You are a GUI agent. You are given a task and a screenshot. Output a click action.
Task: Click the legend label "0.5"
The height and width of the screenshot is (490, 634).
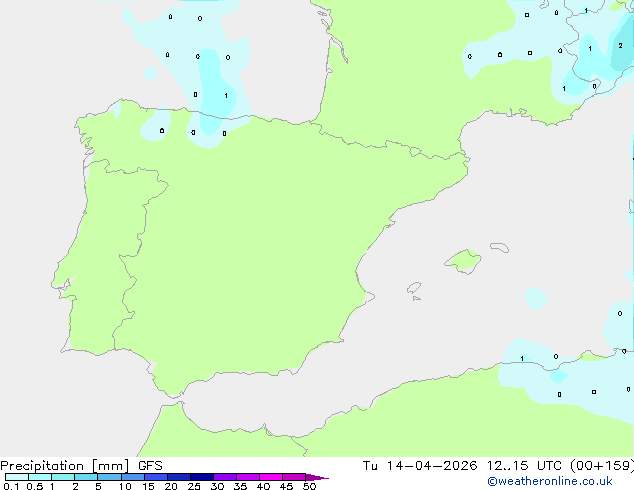pyautogui.click(x=35, y=486)
